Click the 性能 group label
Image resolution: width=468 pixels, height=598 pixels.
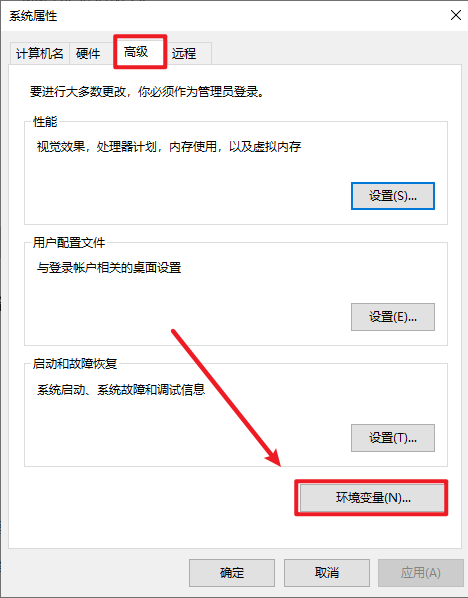click(x=45, y=122)
